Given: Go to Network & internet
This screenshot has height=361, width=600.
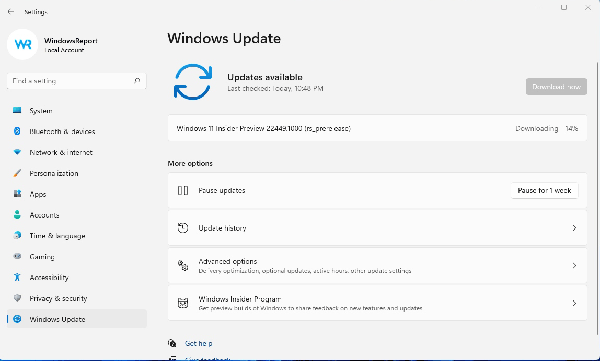Looking at the screenshot, I should (77, 152).
